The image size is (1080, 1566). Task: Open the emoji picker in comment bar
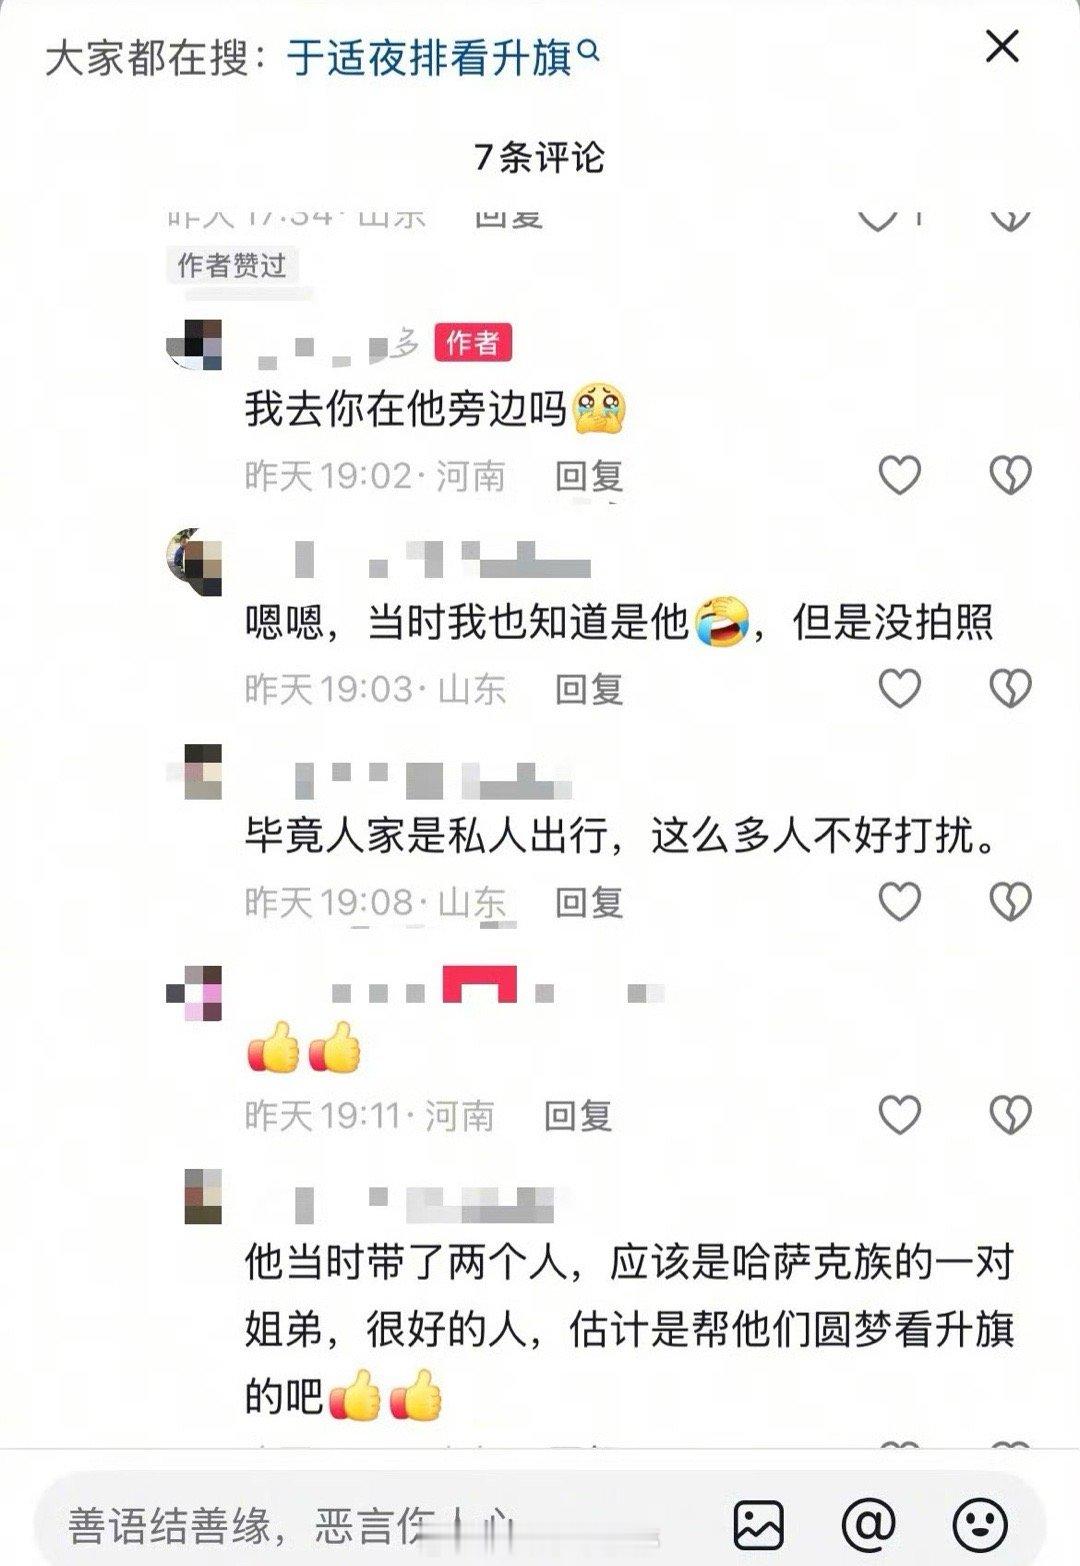click(x=979, y=1525)
